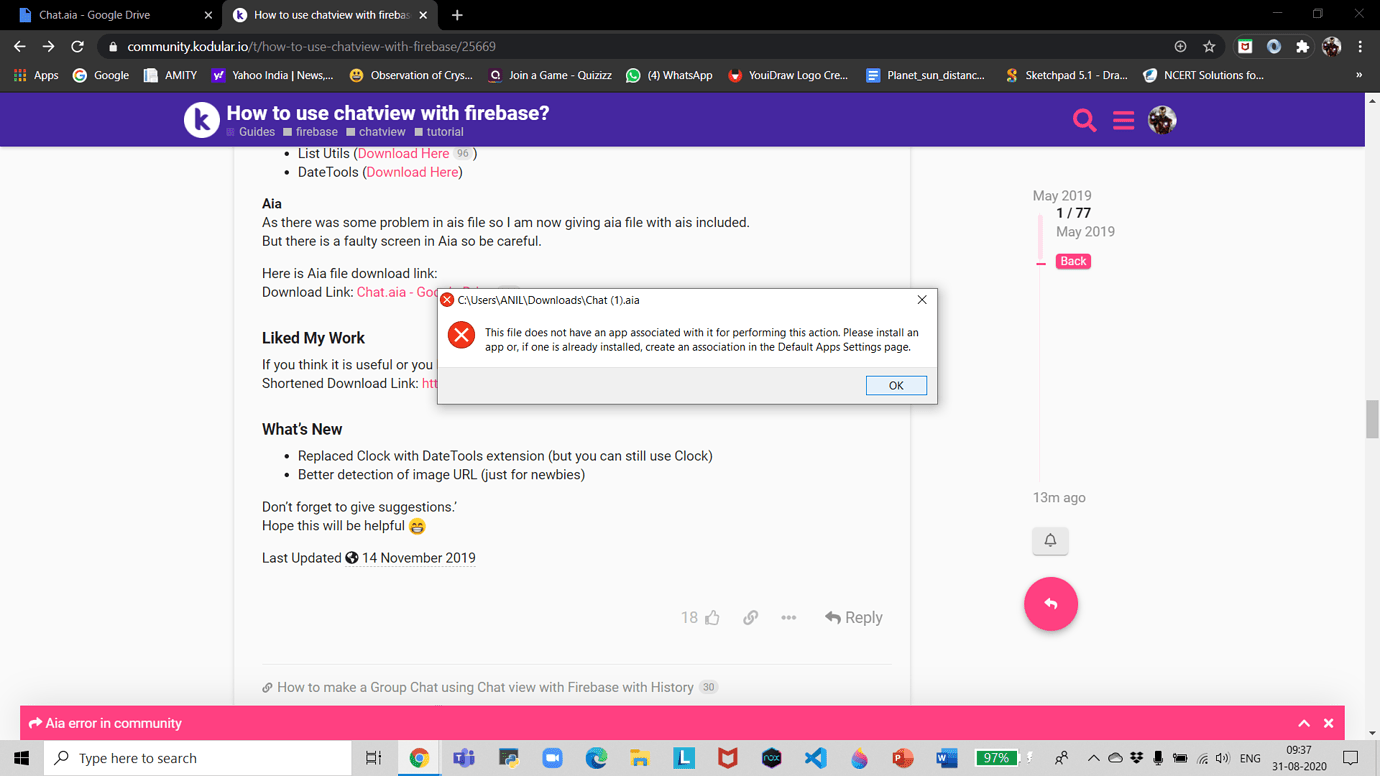This screenshot has width=1380, height=776.
Task: Open the Chrome extensions puzzle icon
Action: click(1302, 46)
